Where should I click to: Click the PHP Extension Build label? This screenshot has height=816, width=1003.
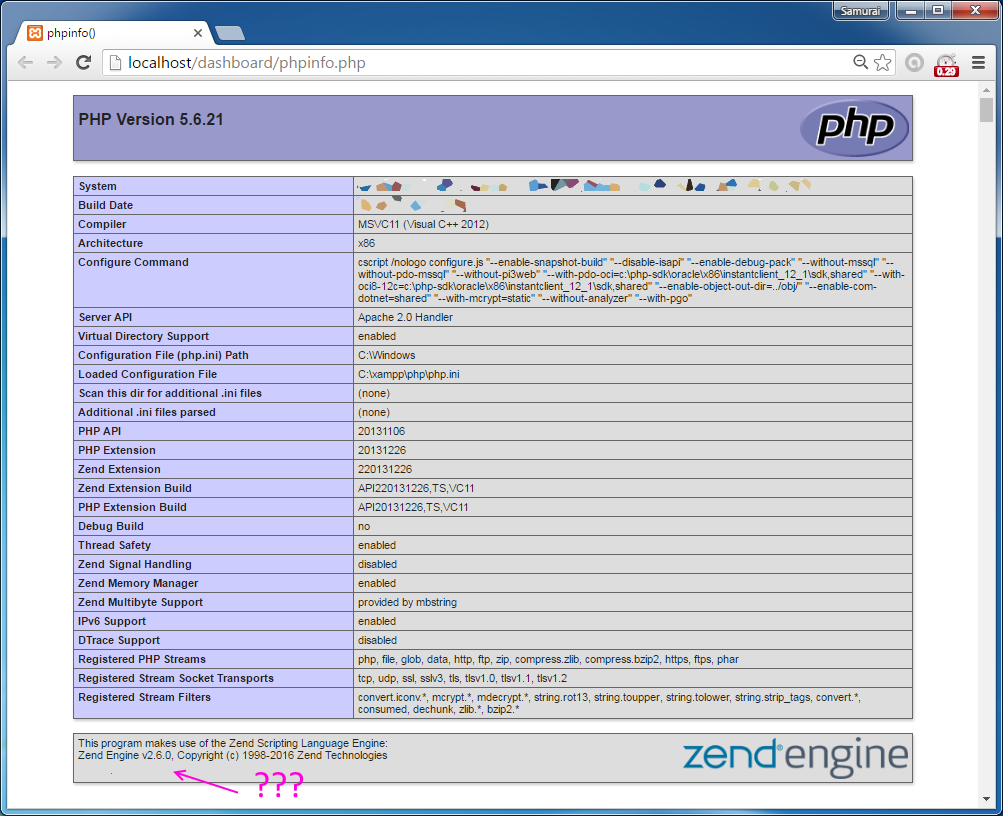pyautogui.click(x=132, y=507)
